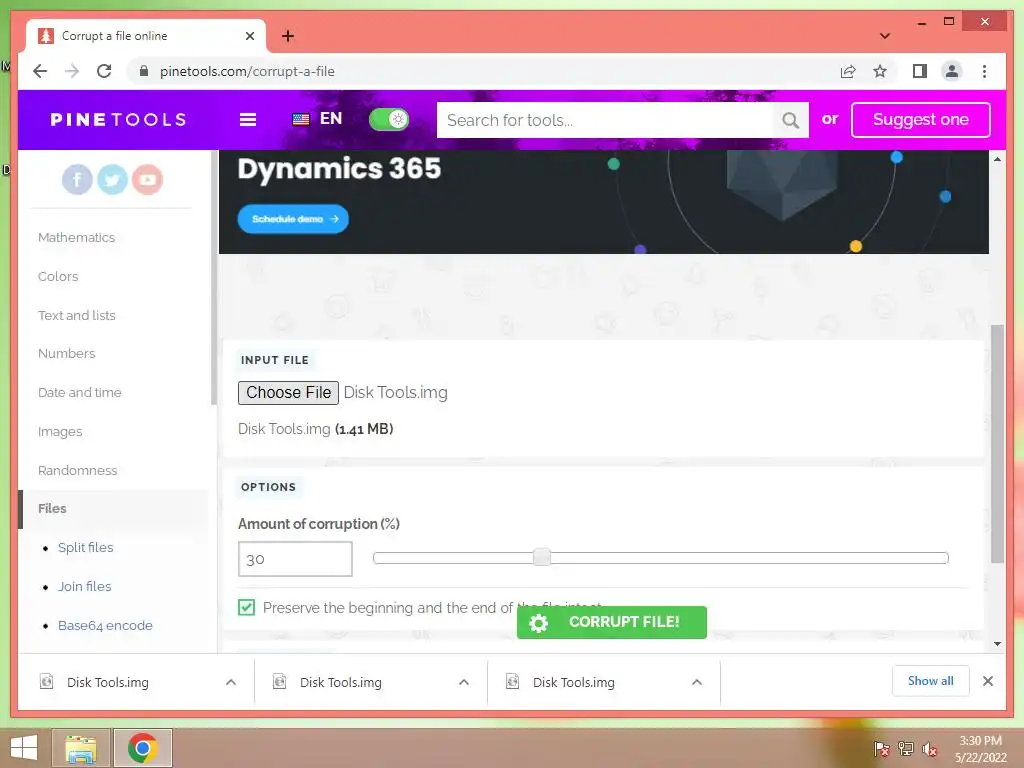Open the tab search chevron
The height and width of the screenshot is (768, 1024).
pos(885,36)
